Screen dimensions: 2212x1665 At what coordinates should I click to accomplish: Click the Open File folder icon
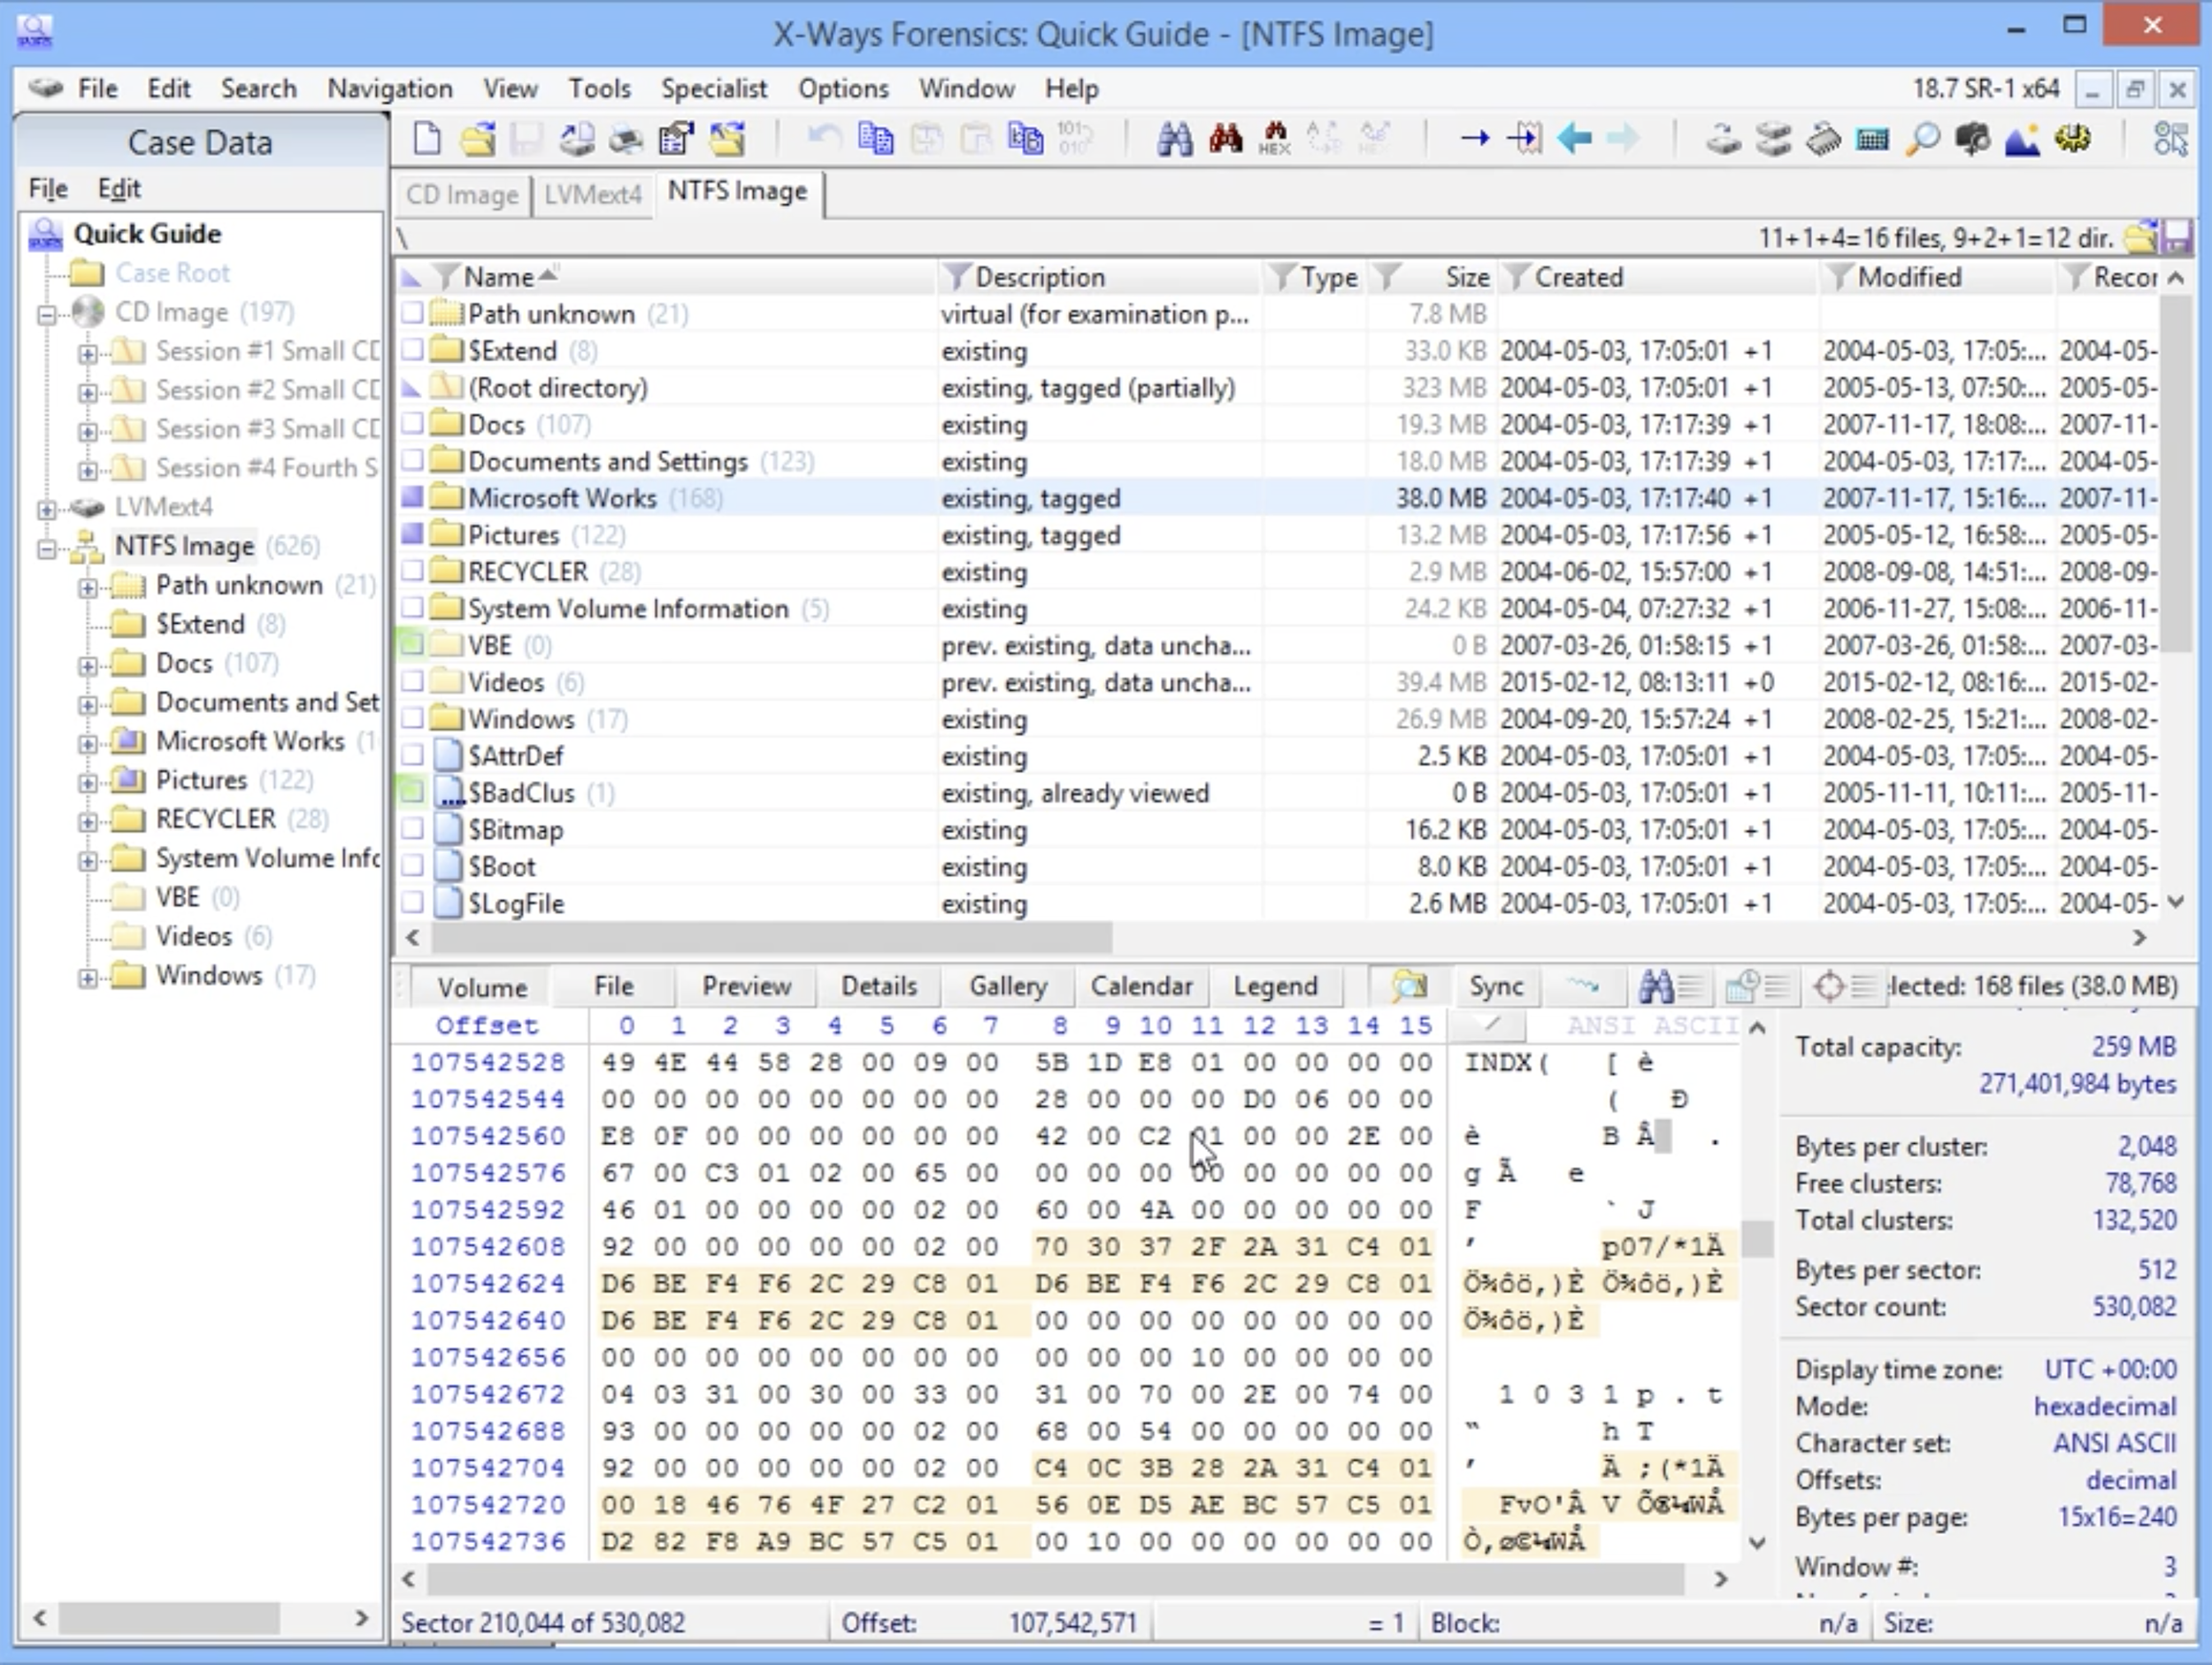coord(477,139)
